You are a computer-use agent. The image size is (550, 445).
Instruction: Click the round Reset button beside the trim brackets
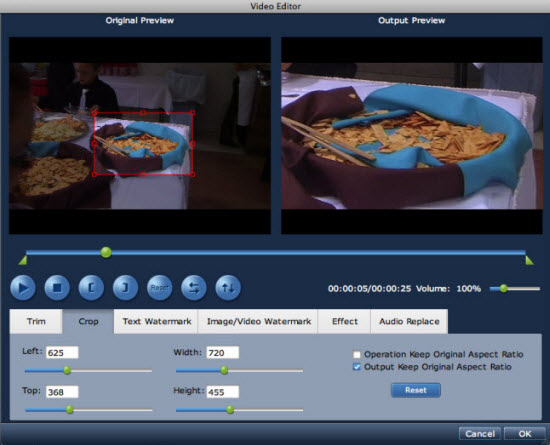[x=159, y=288]
